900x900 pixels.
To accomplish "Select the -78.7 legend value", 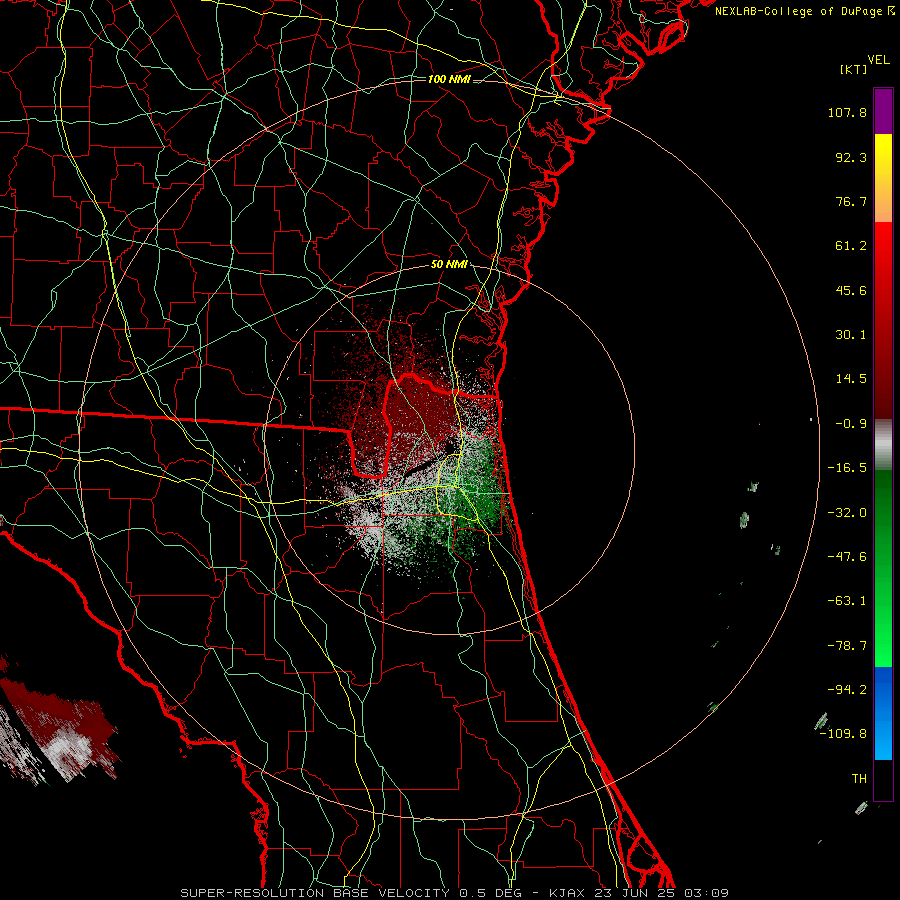I will tap(847, 646).
